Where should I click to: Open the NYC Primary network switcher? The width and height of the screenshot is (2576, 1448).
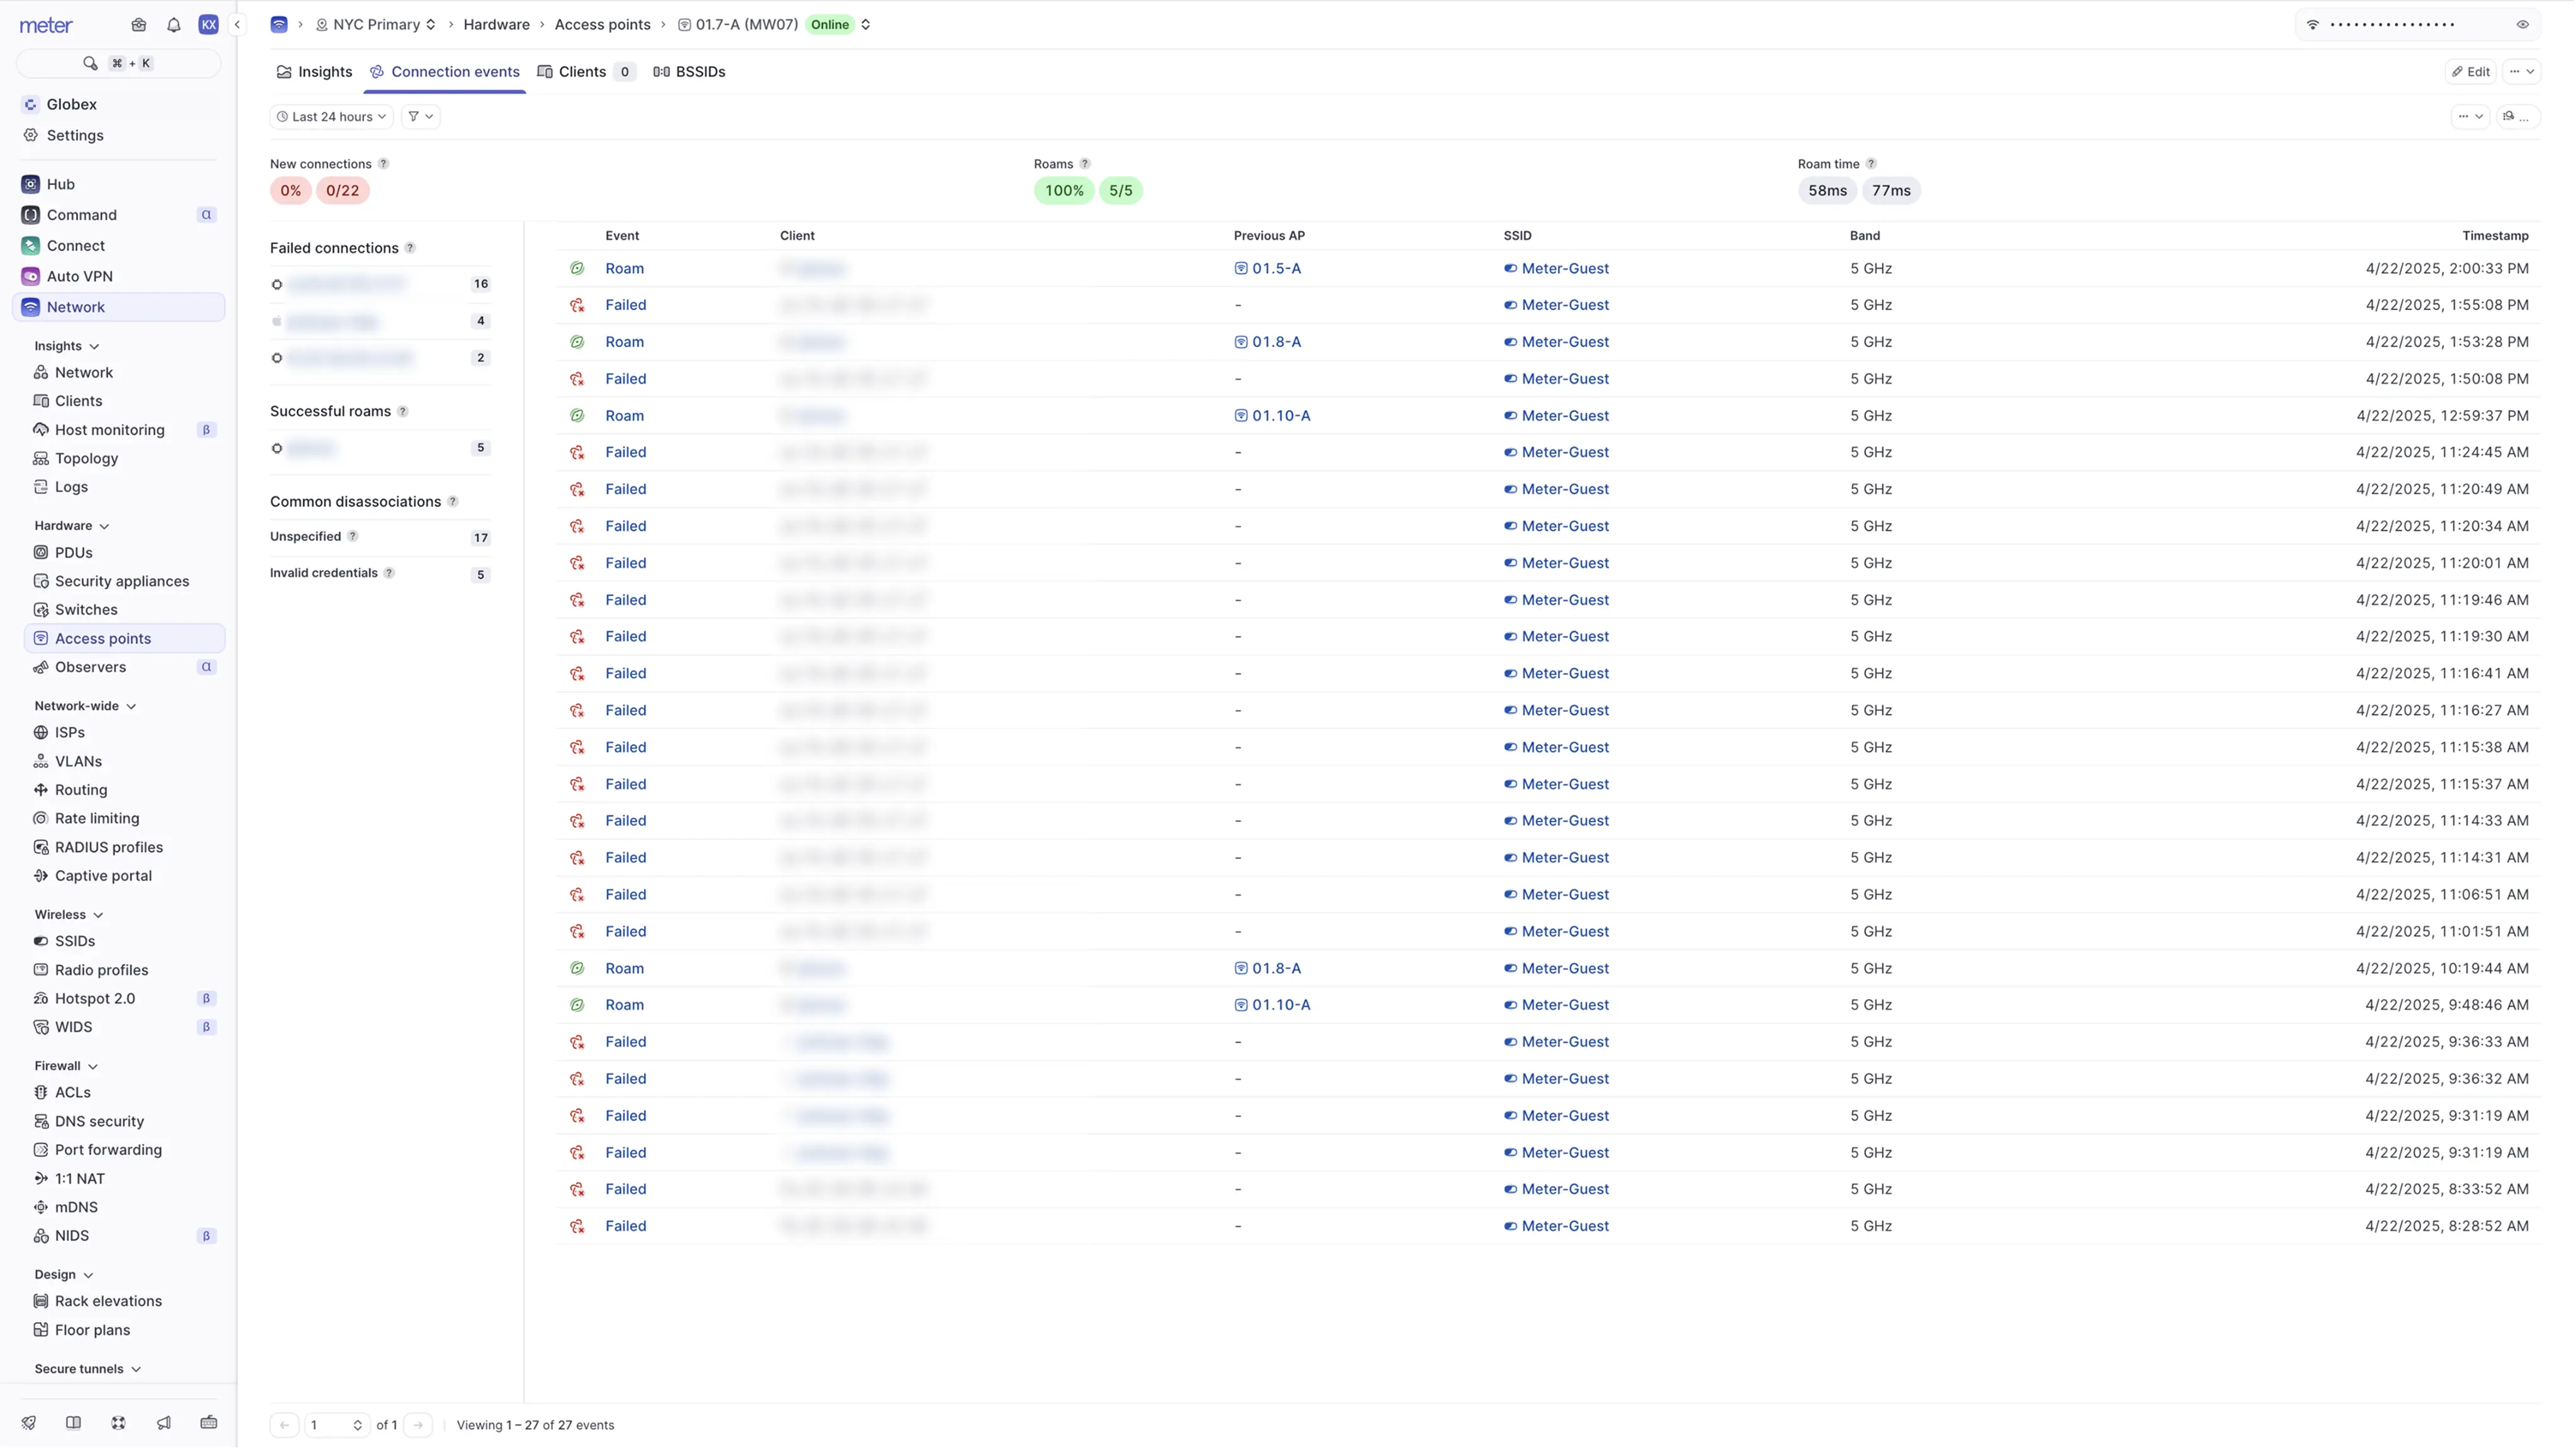pyautogui.click(x=377, y=25)
